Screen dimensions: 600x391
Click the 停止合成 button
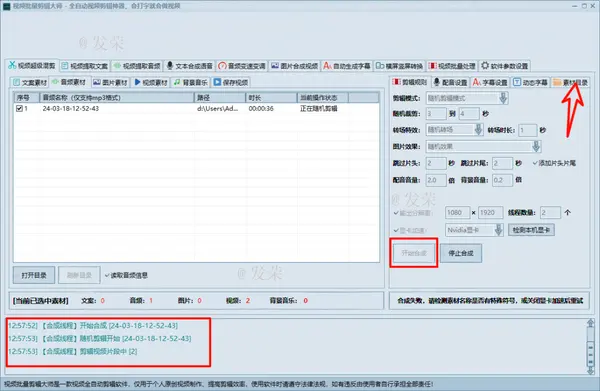(461, 253)
